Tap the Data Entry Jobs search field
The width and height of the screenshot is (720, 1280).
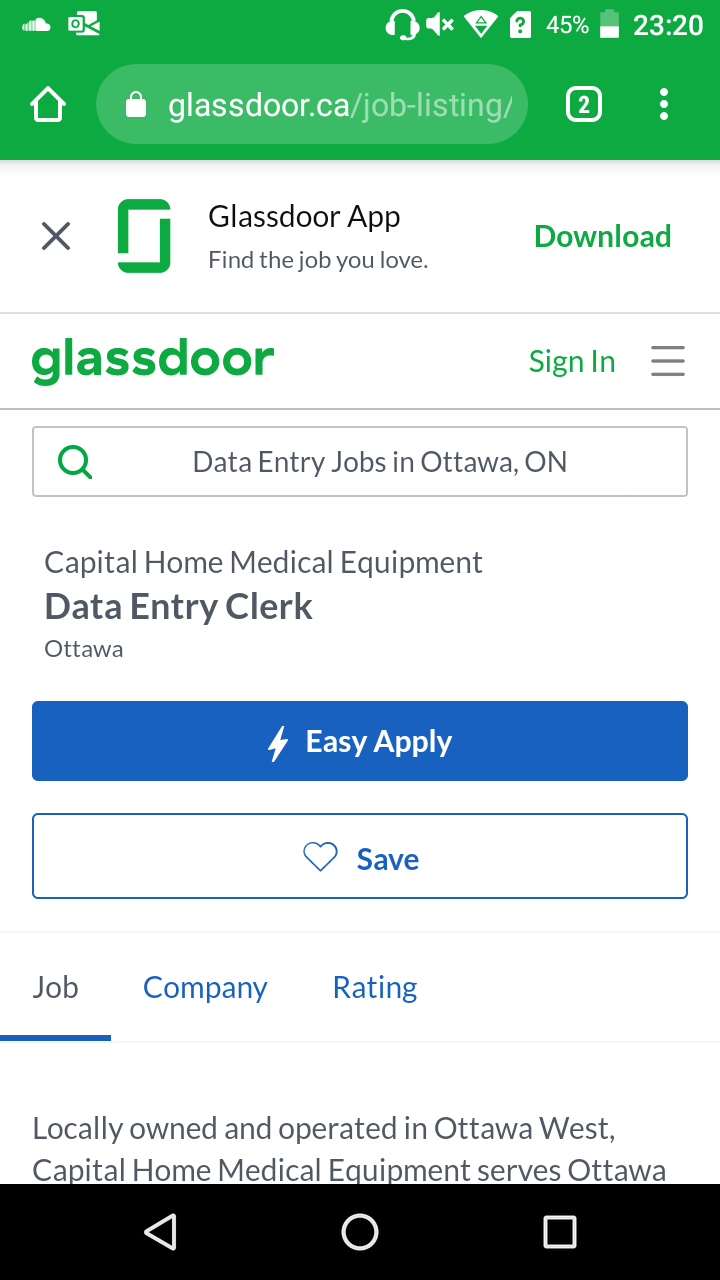(x=380, y=462)
